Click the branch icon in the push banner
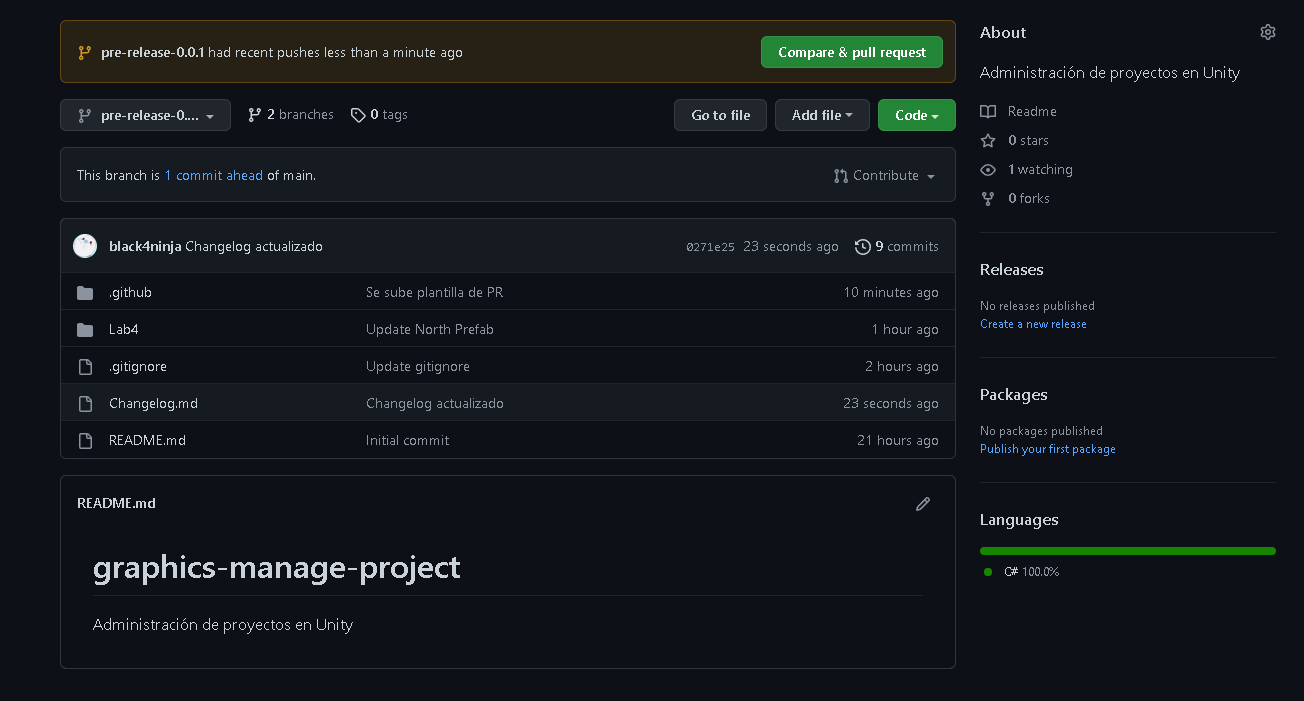The height and width of the screenshot is (701, 1304). coord(85,52)
